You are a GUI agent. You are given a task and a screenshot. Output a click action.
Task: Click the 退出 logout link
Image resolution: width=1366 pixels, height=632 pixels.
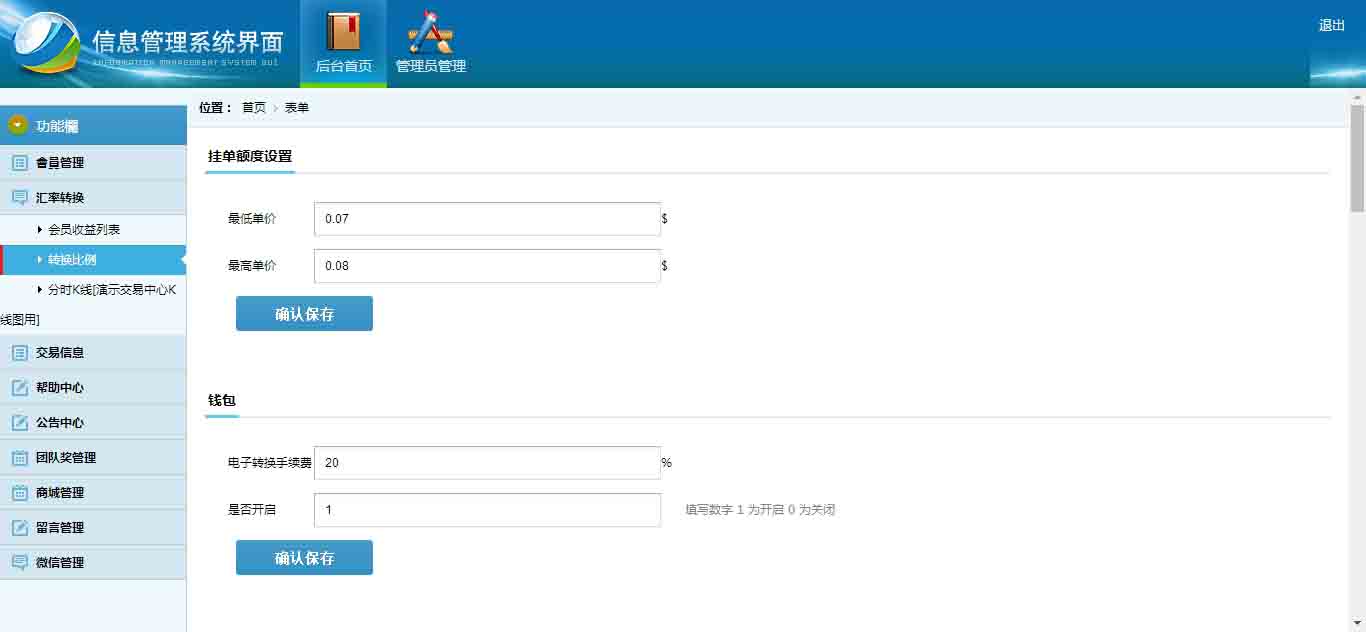tap(1331, 26)
